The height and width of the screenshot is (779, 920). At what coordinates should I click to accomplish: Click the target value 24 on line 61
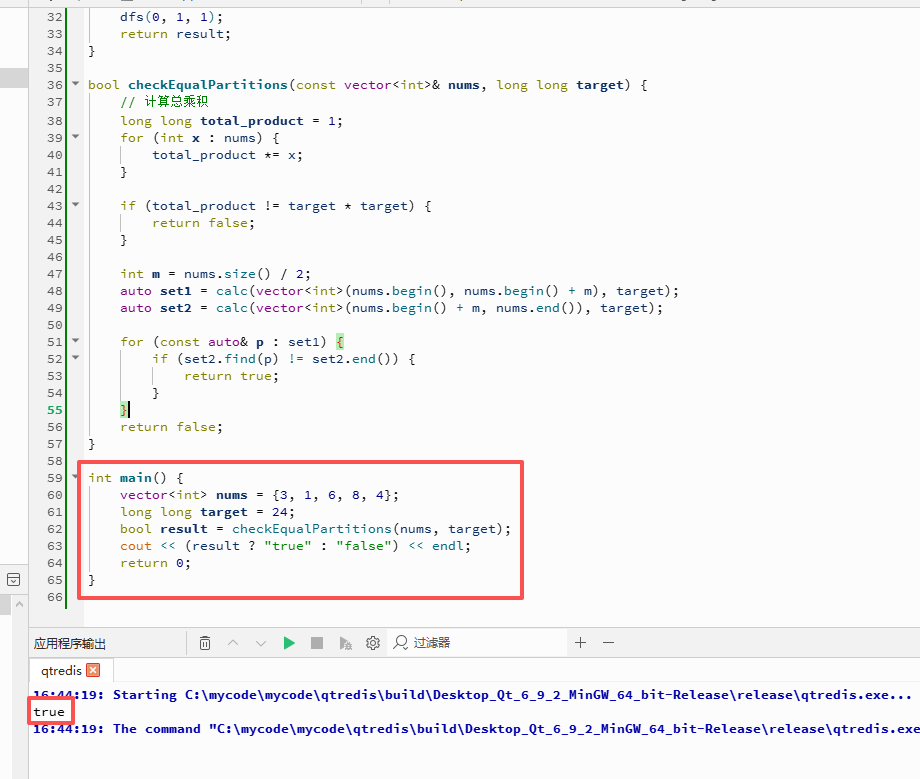[x=279, y=512]
